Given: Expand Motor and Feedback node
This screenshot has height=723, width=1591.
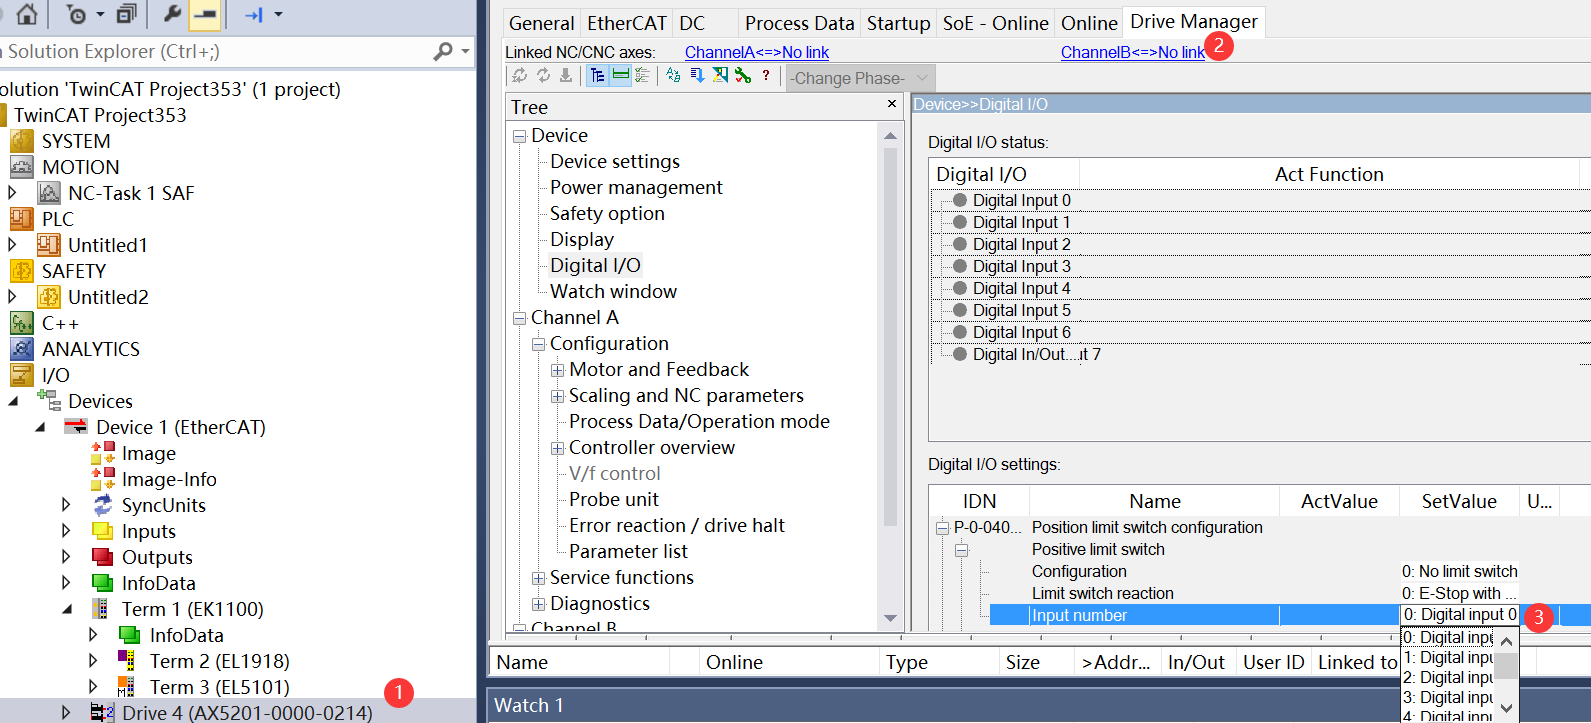Looking at the screenshot, I should pos(558,370).
